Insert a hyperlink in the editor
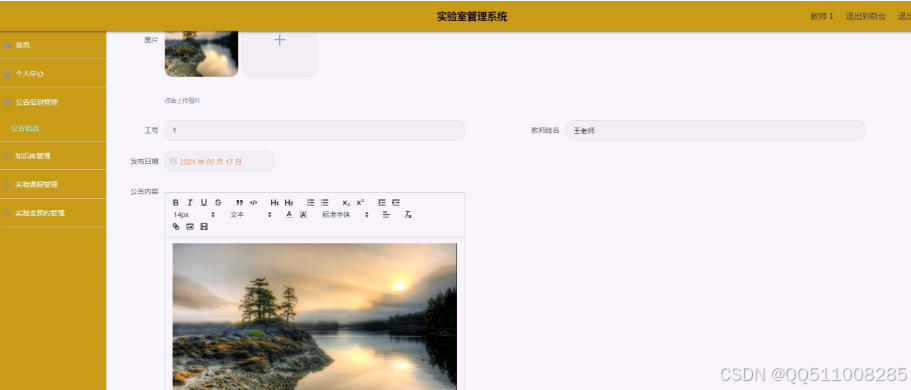 tap(176, 227)
